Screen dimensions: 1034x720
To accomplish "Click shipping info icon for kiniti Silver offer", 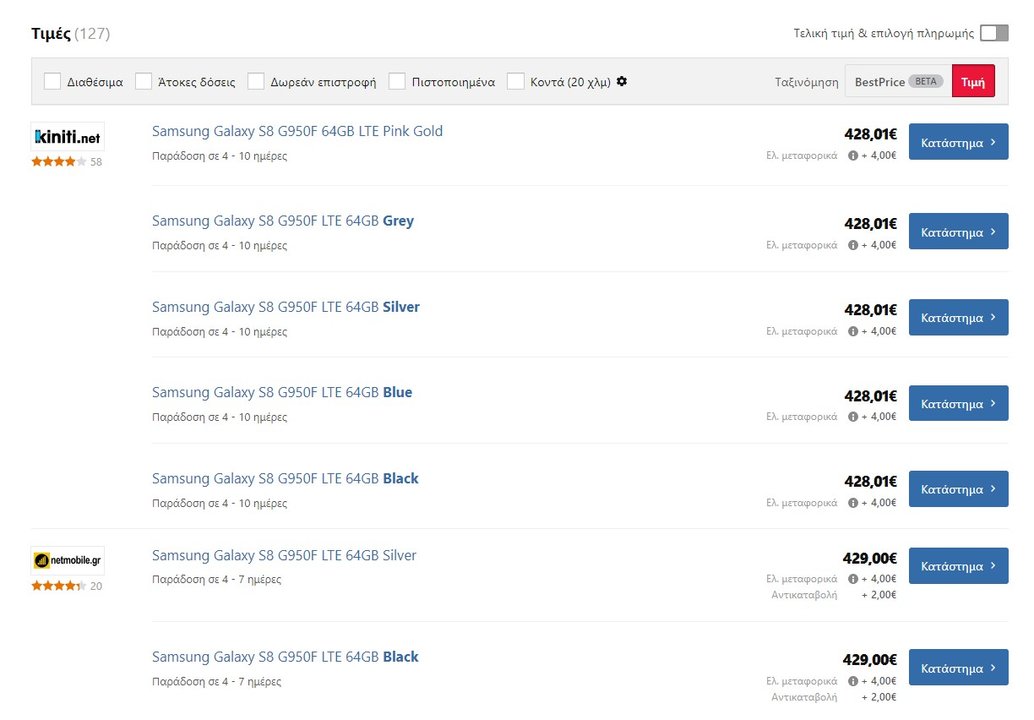I will point(853,331).
